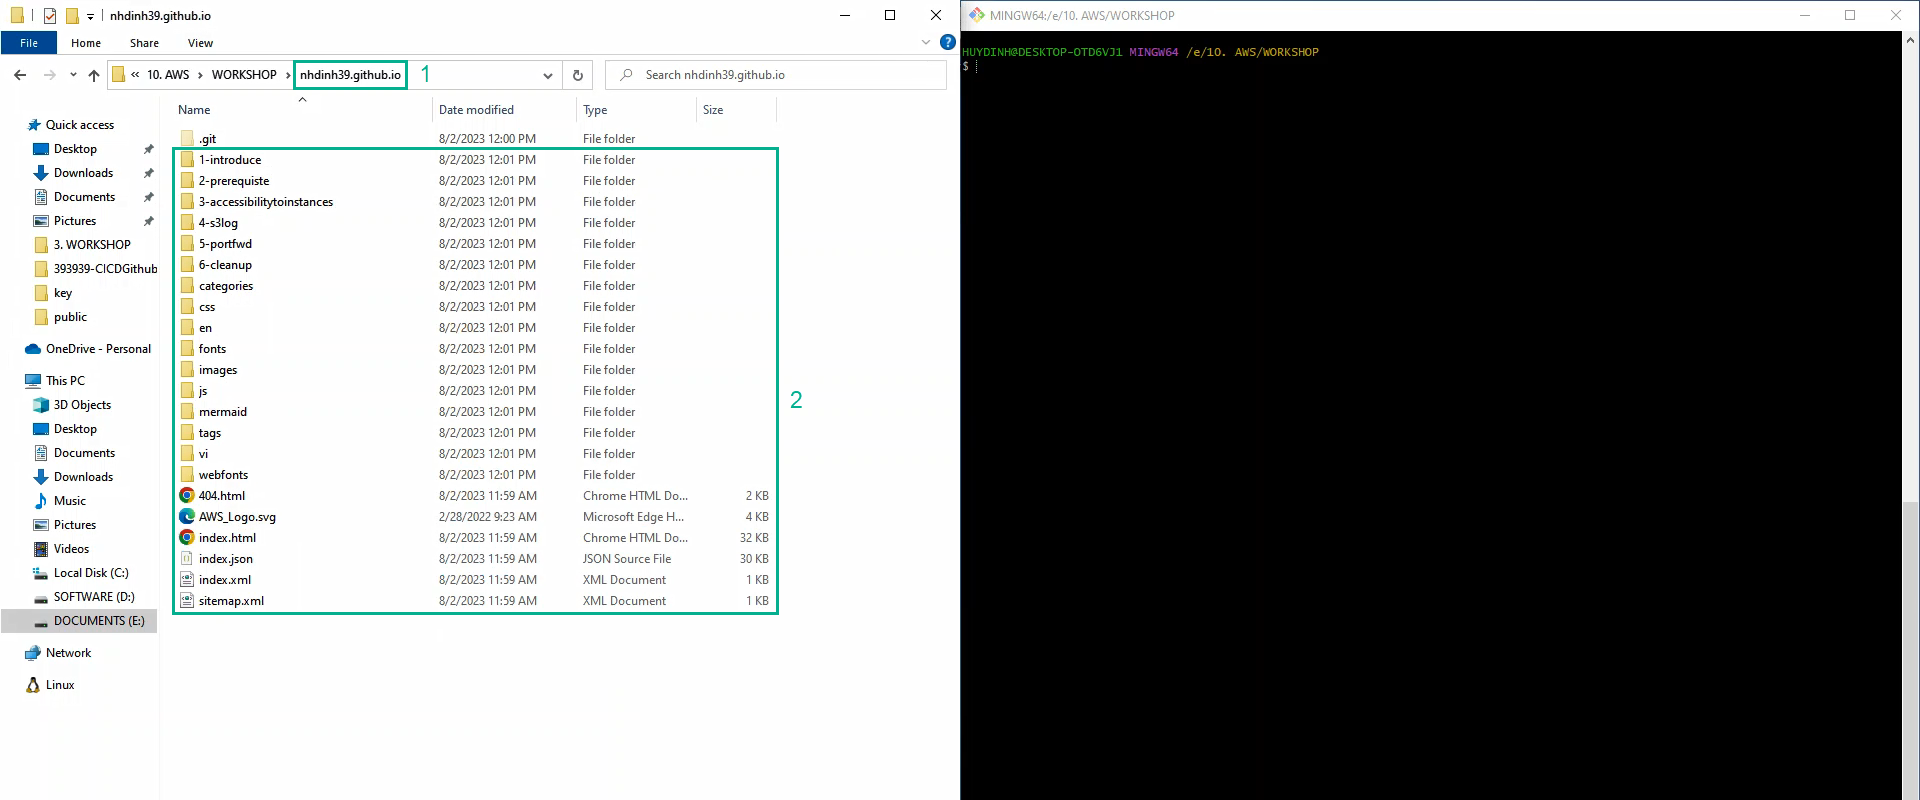This screenshot has height=800, width=1920.
Task: Open DOCUMENTS (E:) drive
Action: (99, 621)
